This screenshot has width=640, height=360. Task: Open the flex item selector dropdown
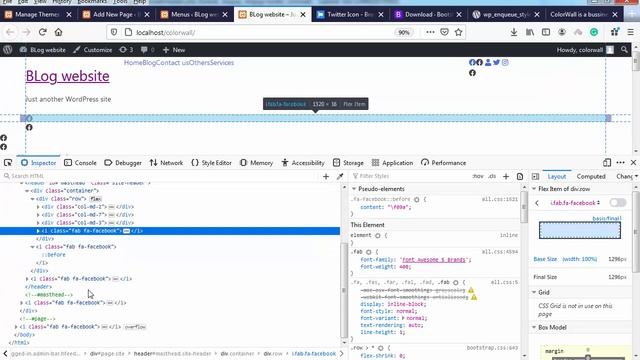tap(576, 203)
